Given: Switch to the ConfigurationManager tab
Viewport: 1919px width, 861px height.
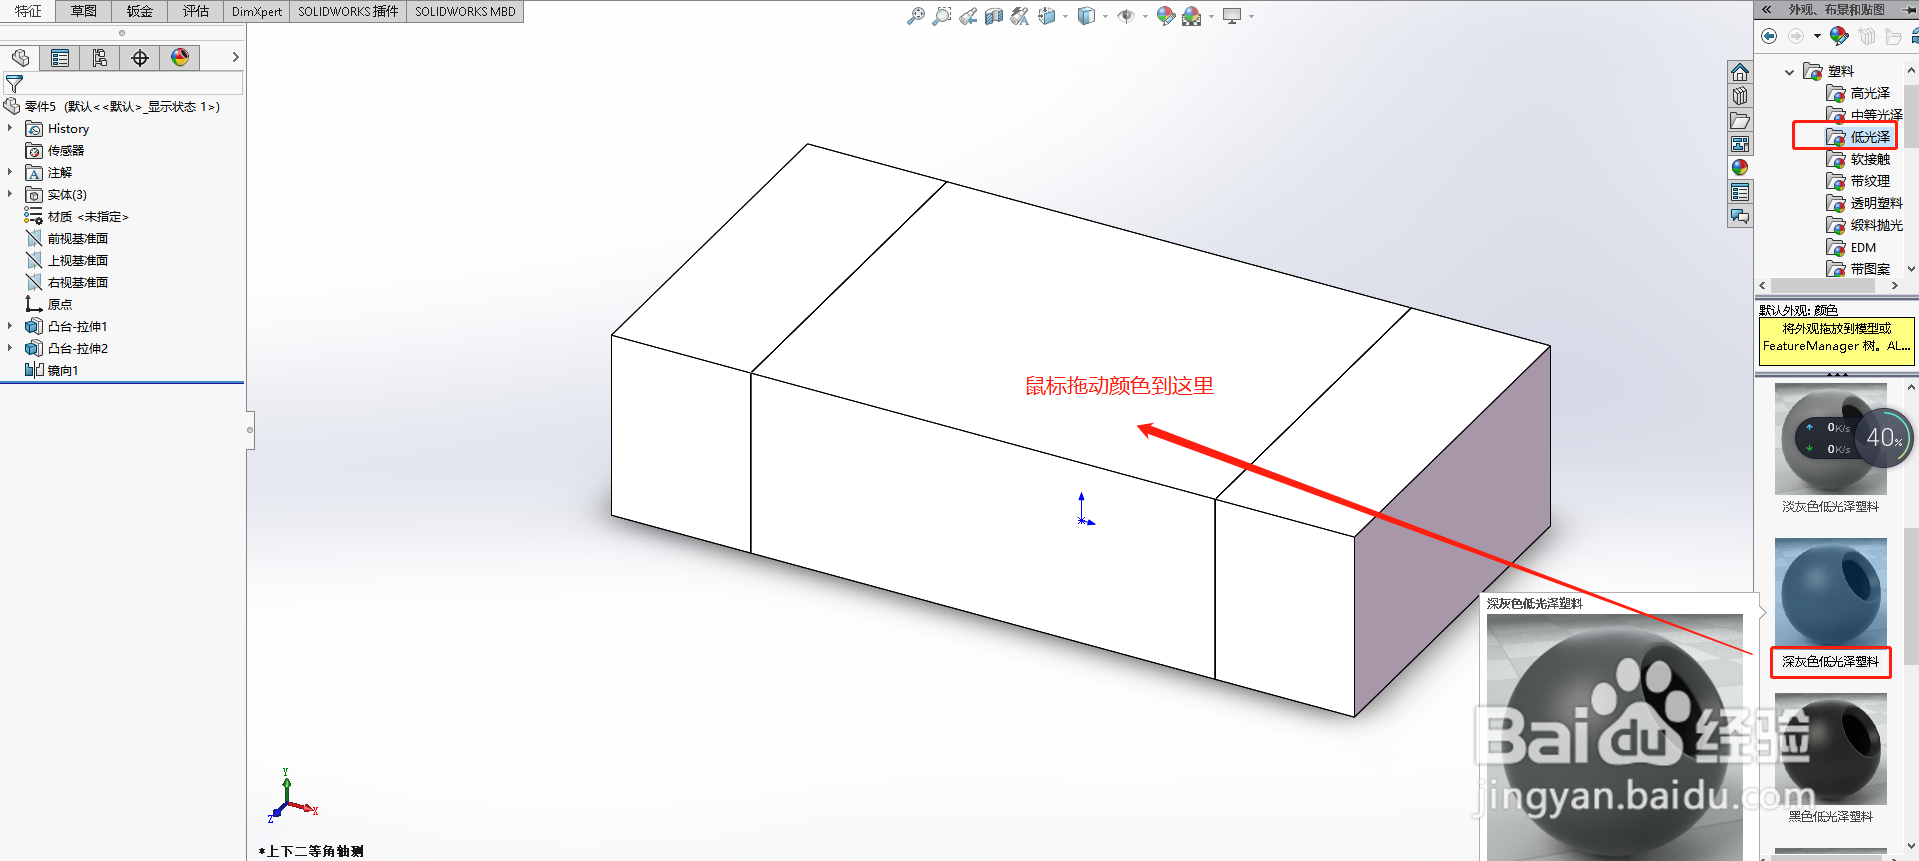Looking at the screenshot, I should pos(100,58).
